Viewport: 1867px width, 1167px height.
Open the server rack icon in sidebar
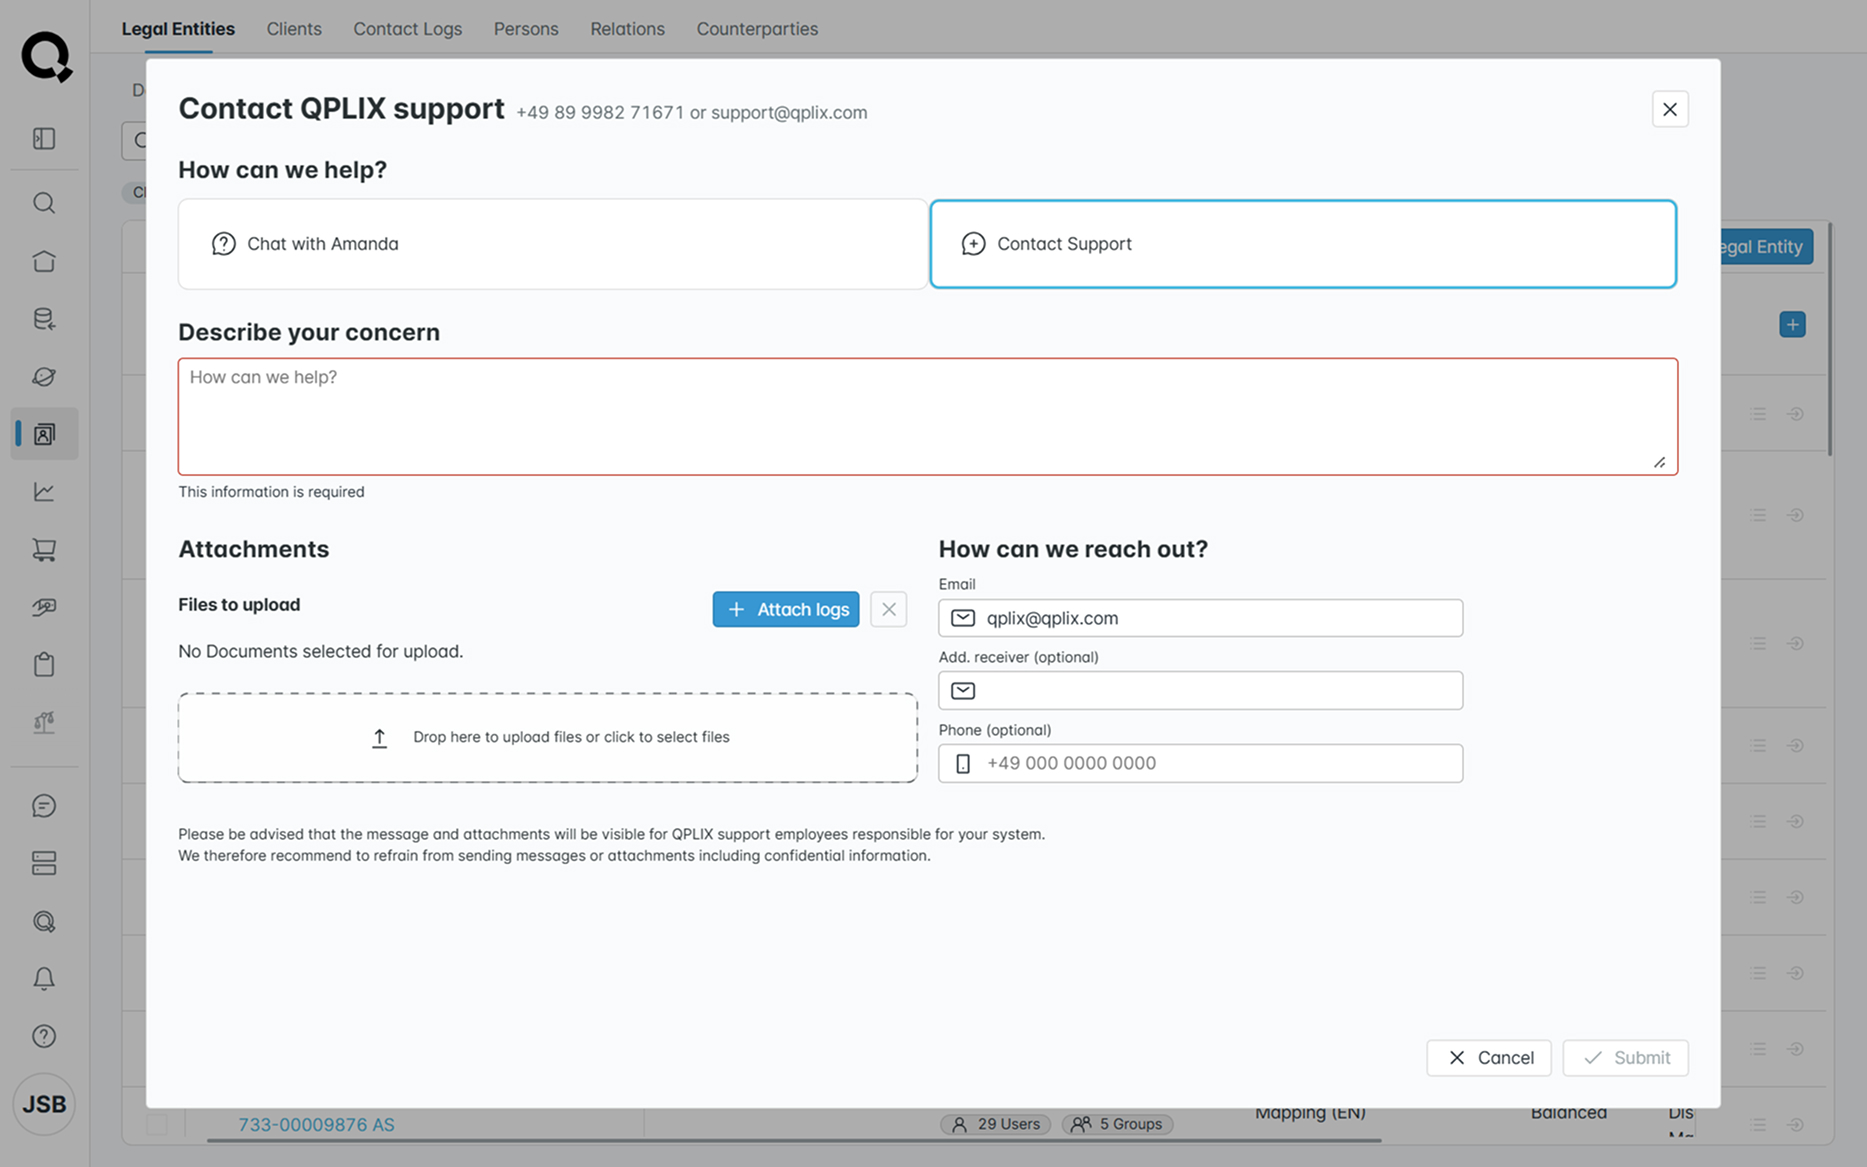tap(44, 863)
